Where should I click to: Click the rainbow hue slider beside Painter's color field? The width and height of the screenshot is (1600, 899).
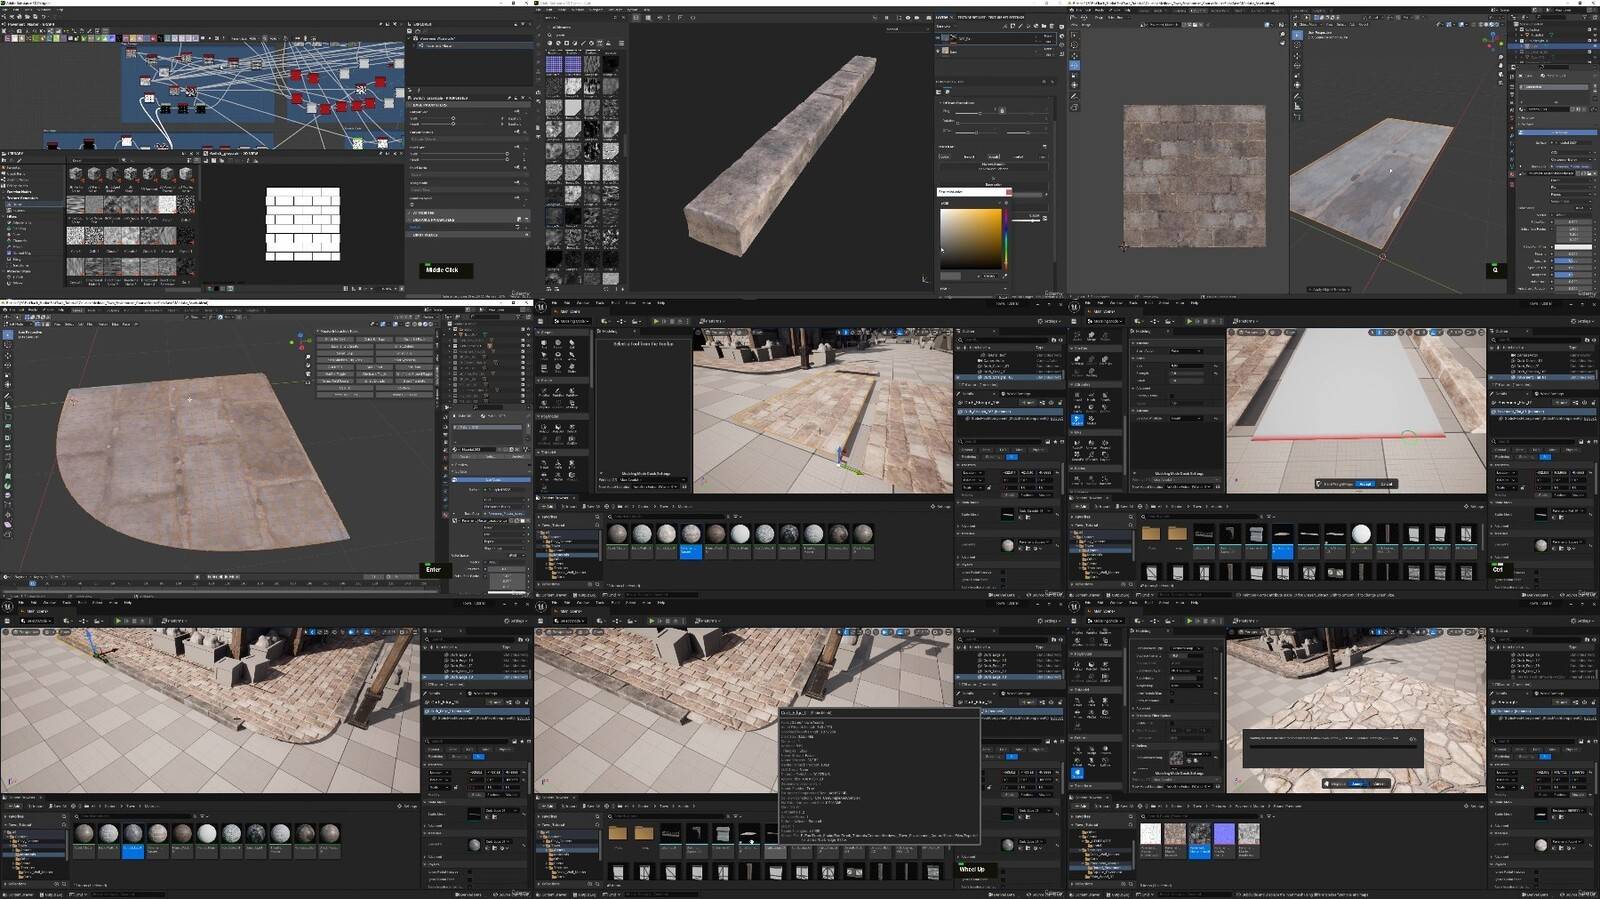1006,238
